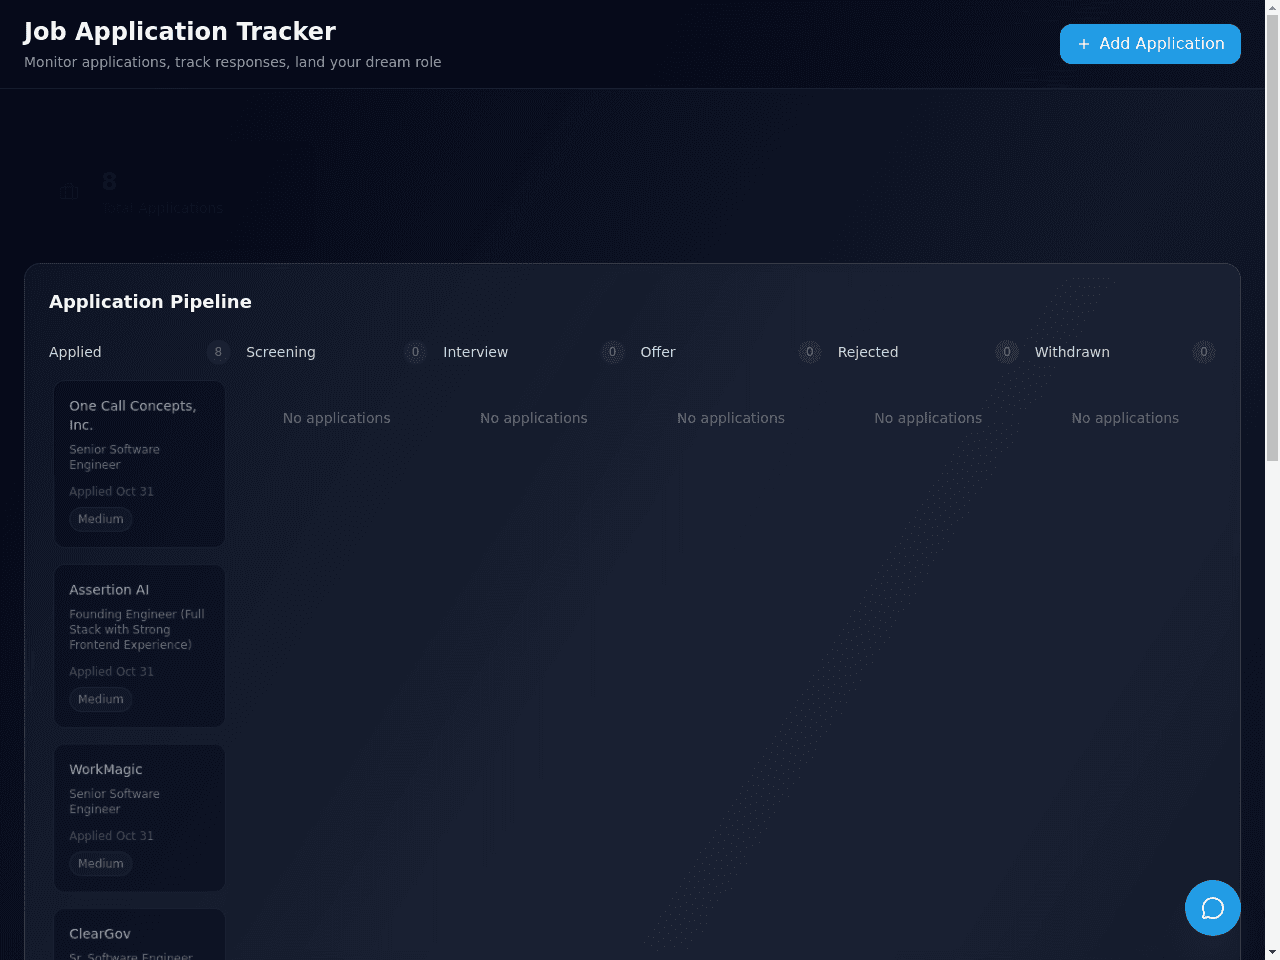1280x960 pixels.
Task: Click the Job Application Tracker title
Action: pos(180,32)
